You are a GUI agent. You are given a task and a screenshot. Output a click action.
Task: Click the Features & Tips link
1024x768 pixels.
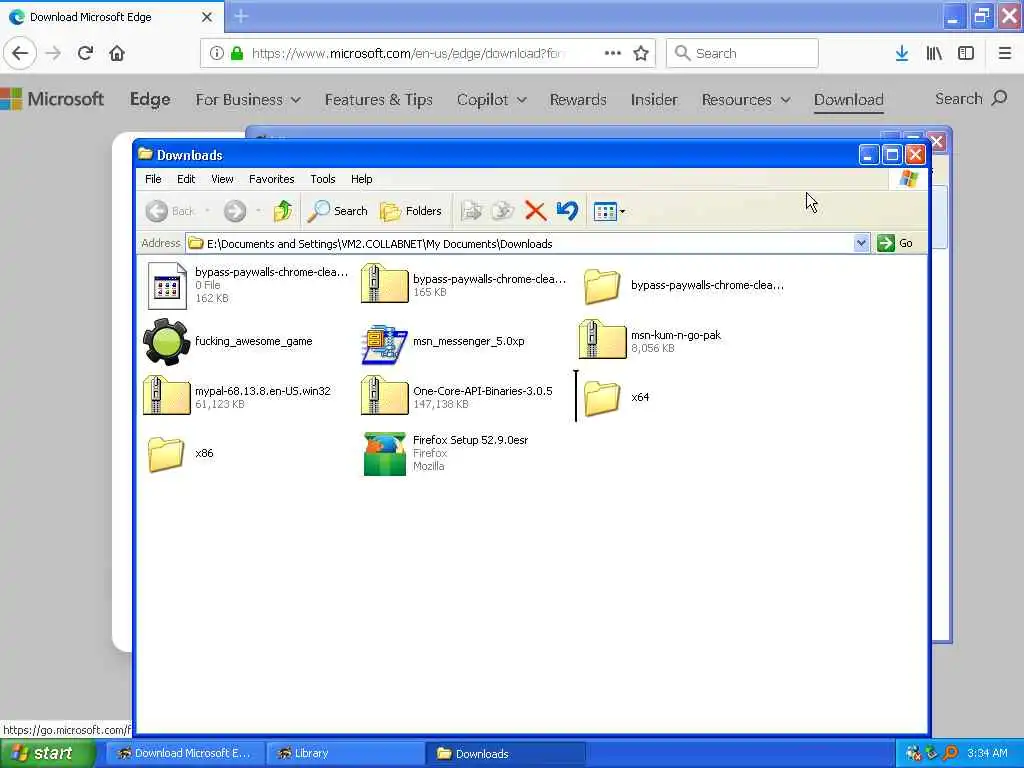[379, 99]
